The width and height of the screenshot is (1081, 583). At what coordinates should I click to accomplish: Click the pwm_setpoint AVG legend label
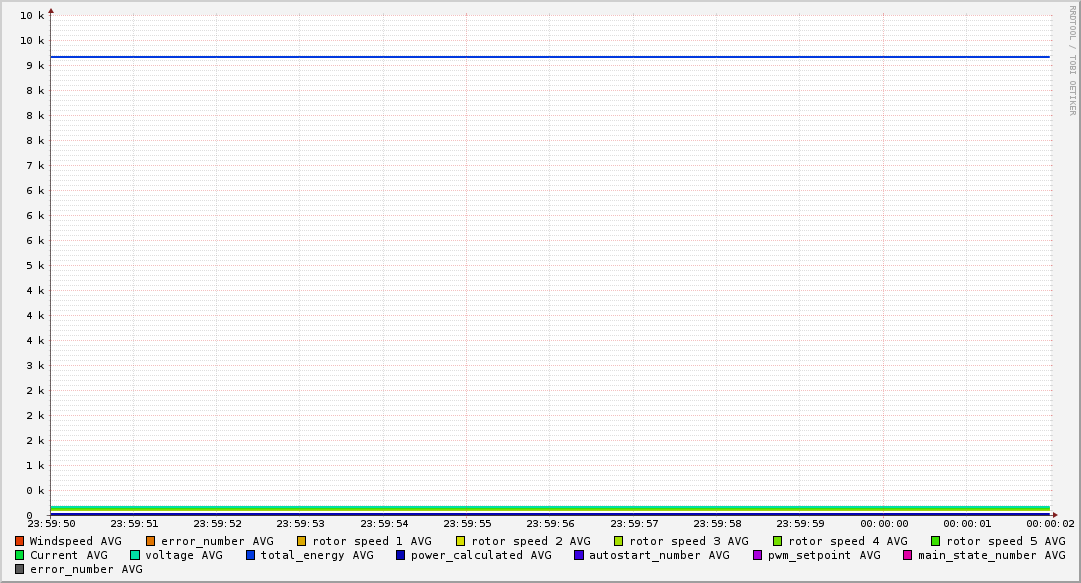pos(824,555)
